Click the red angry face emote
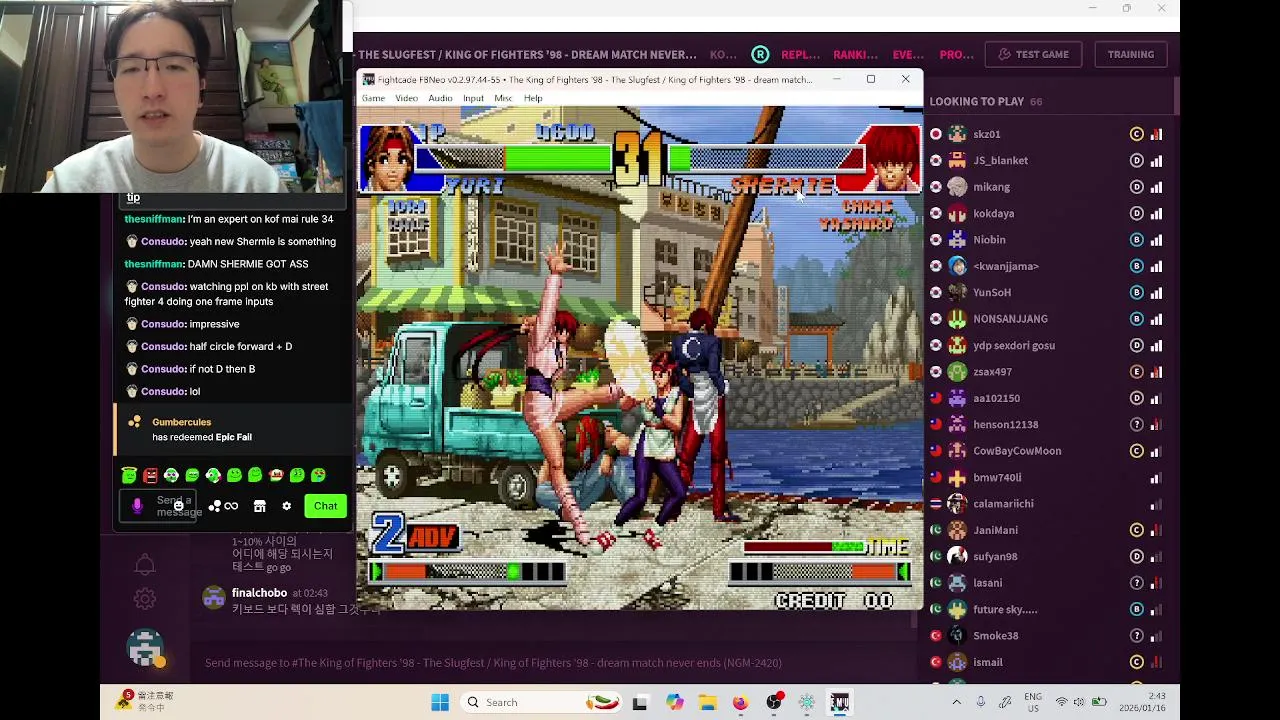 click(150, 475)
